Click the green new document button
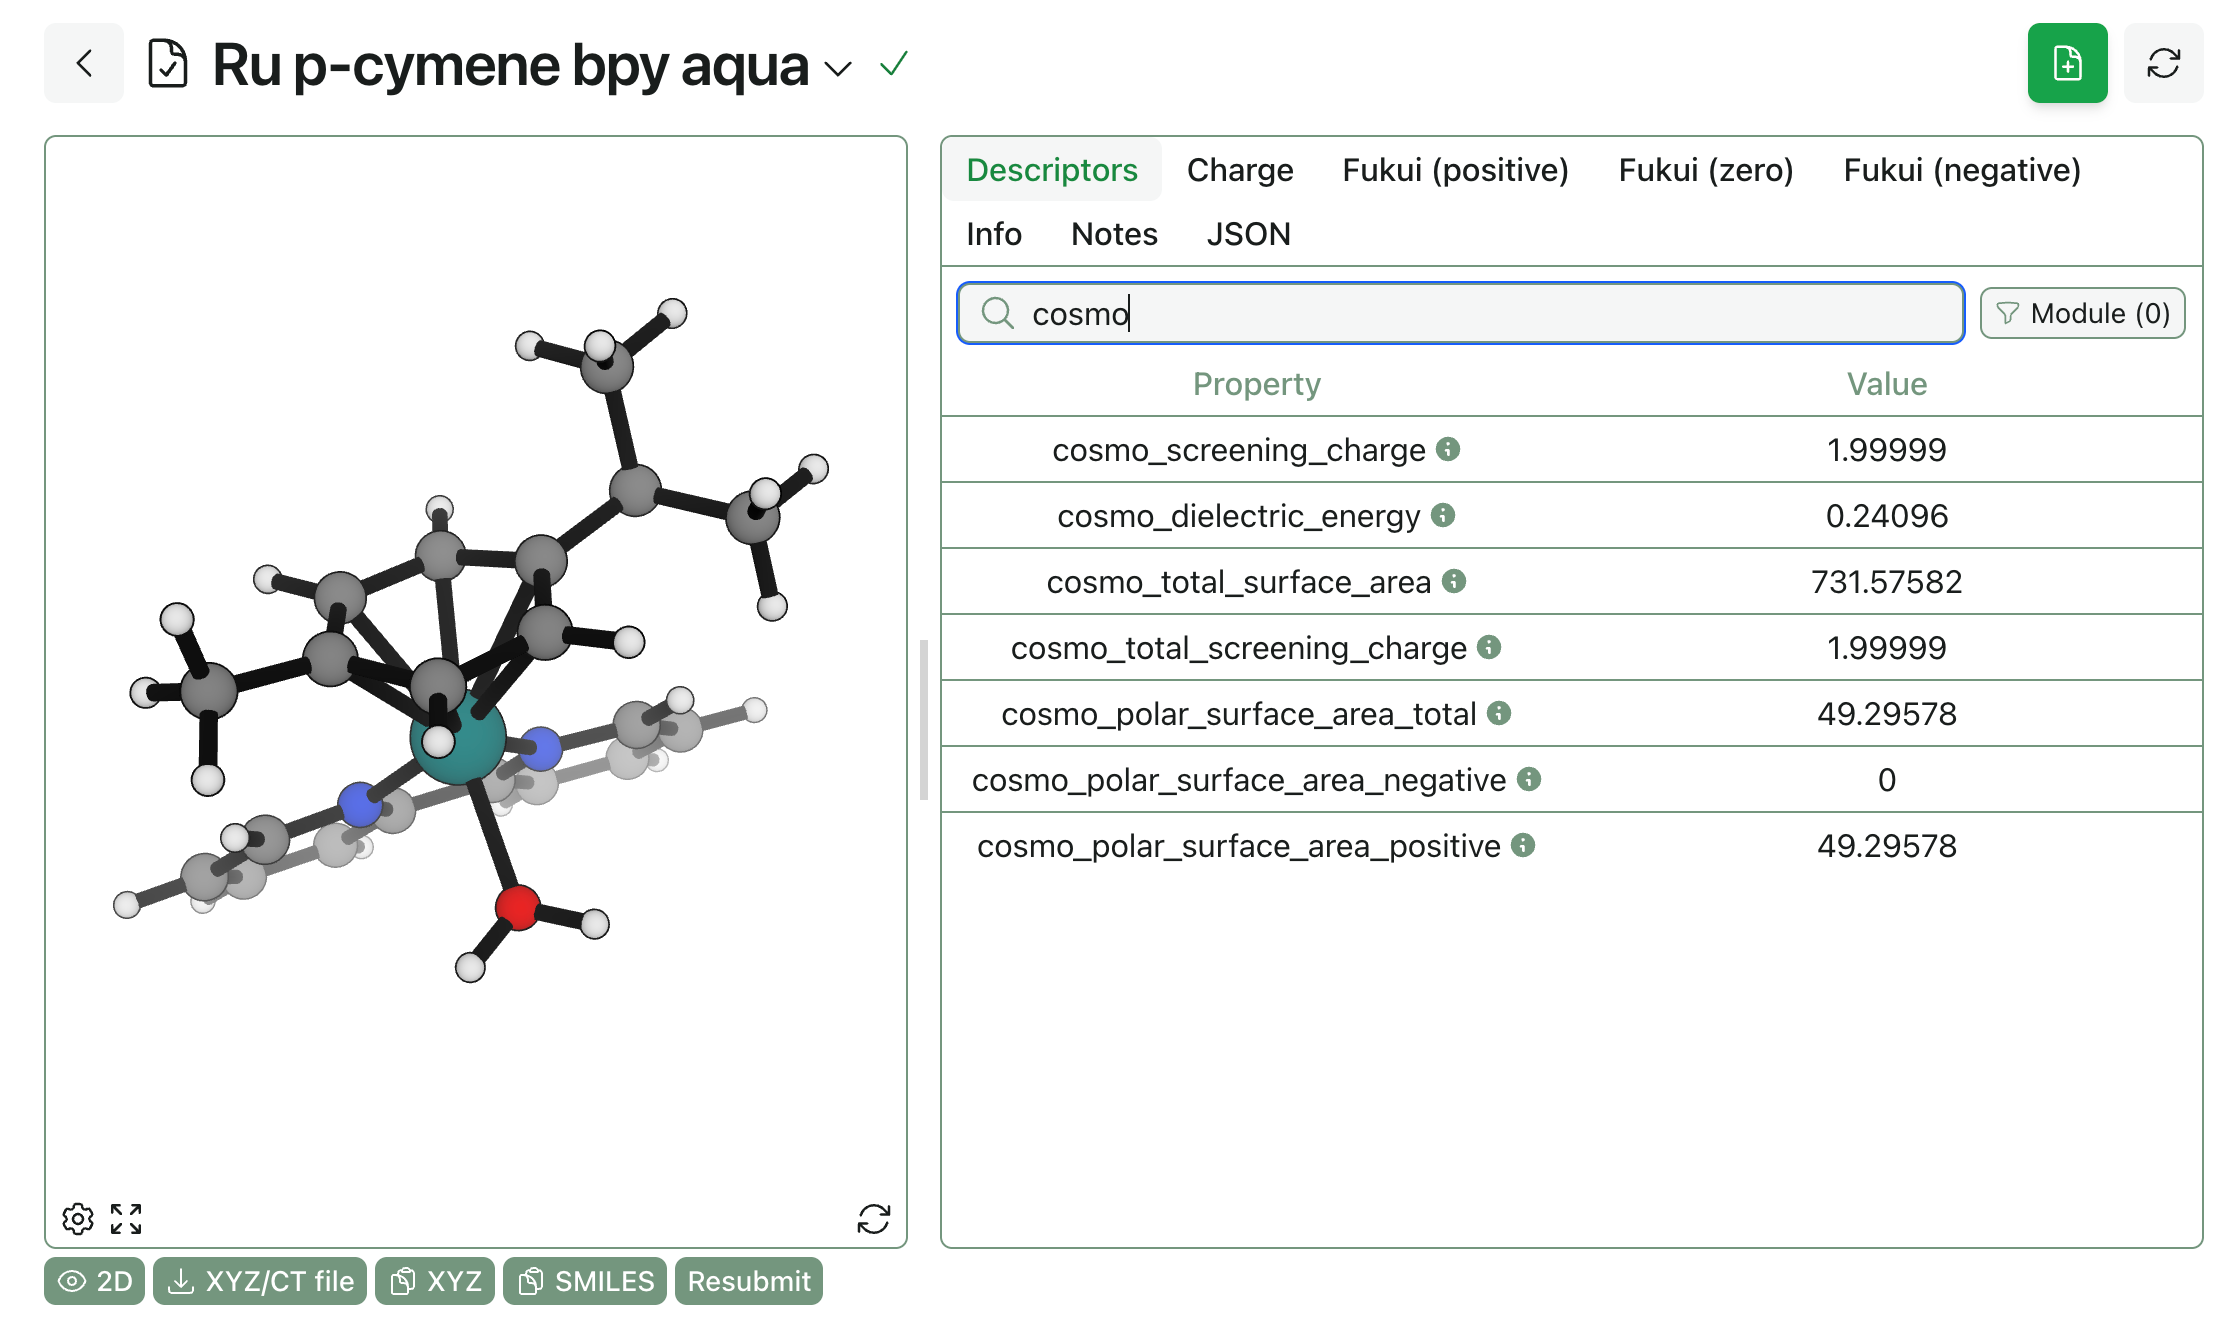The width and height of the screenshot is (2226, 1320). [x=2066, y=64]
